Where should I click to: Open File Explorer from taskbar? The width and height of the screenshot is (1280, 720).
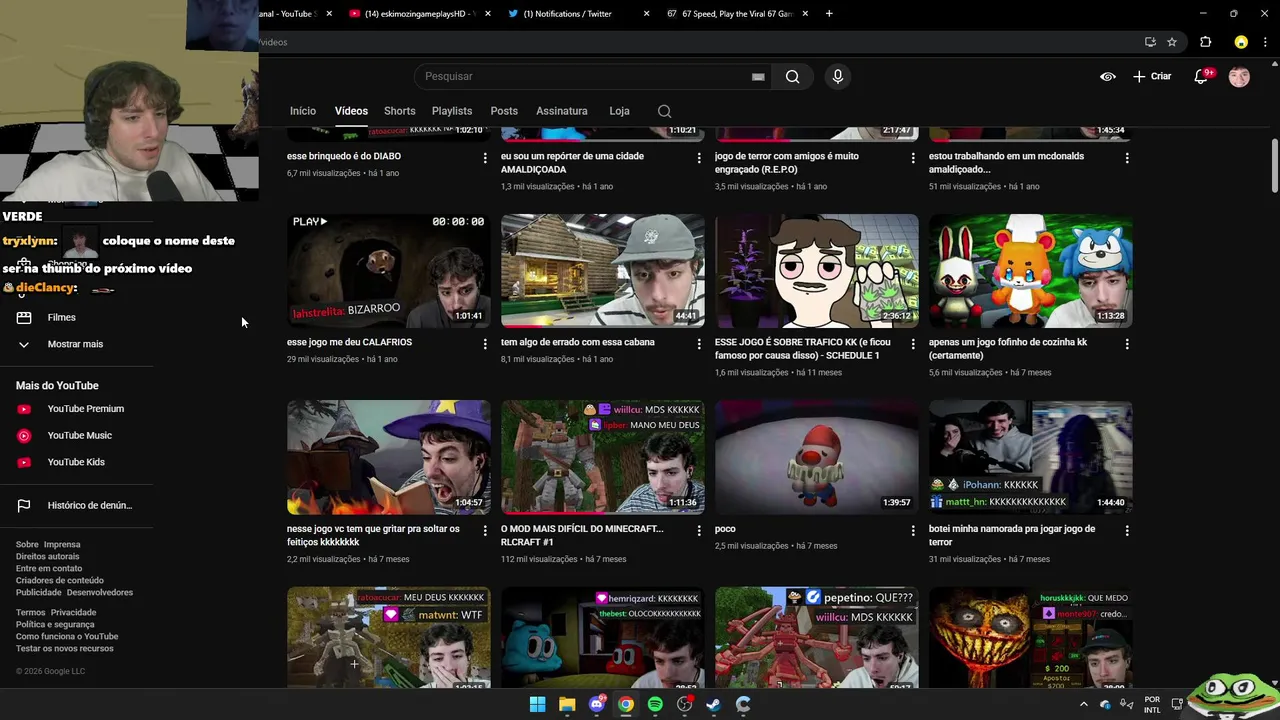[567, 704]
